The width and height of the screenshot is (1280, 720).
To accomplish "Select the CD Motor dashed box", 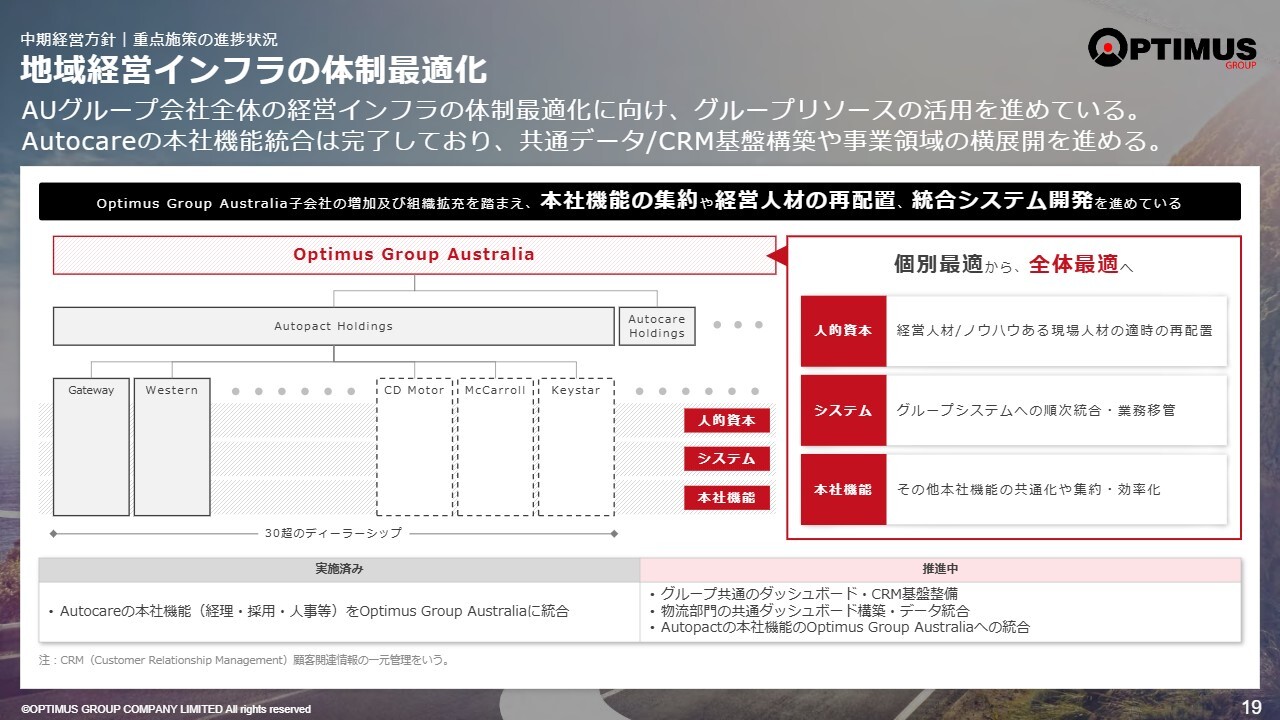I will 414,446.
